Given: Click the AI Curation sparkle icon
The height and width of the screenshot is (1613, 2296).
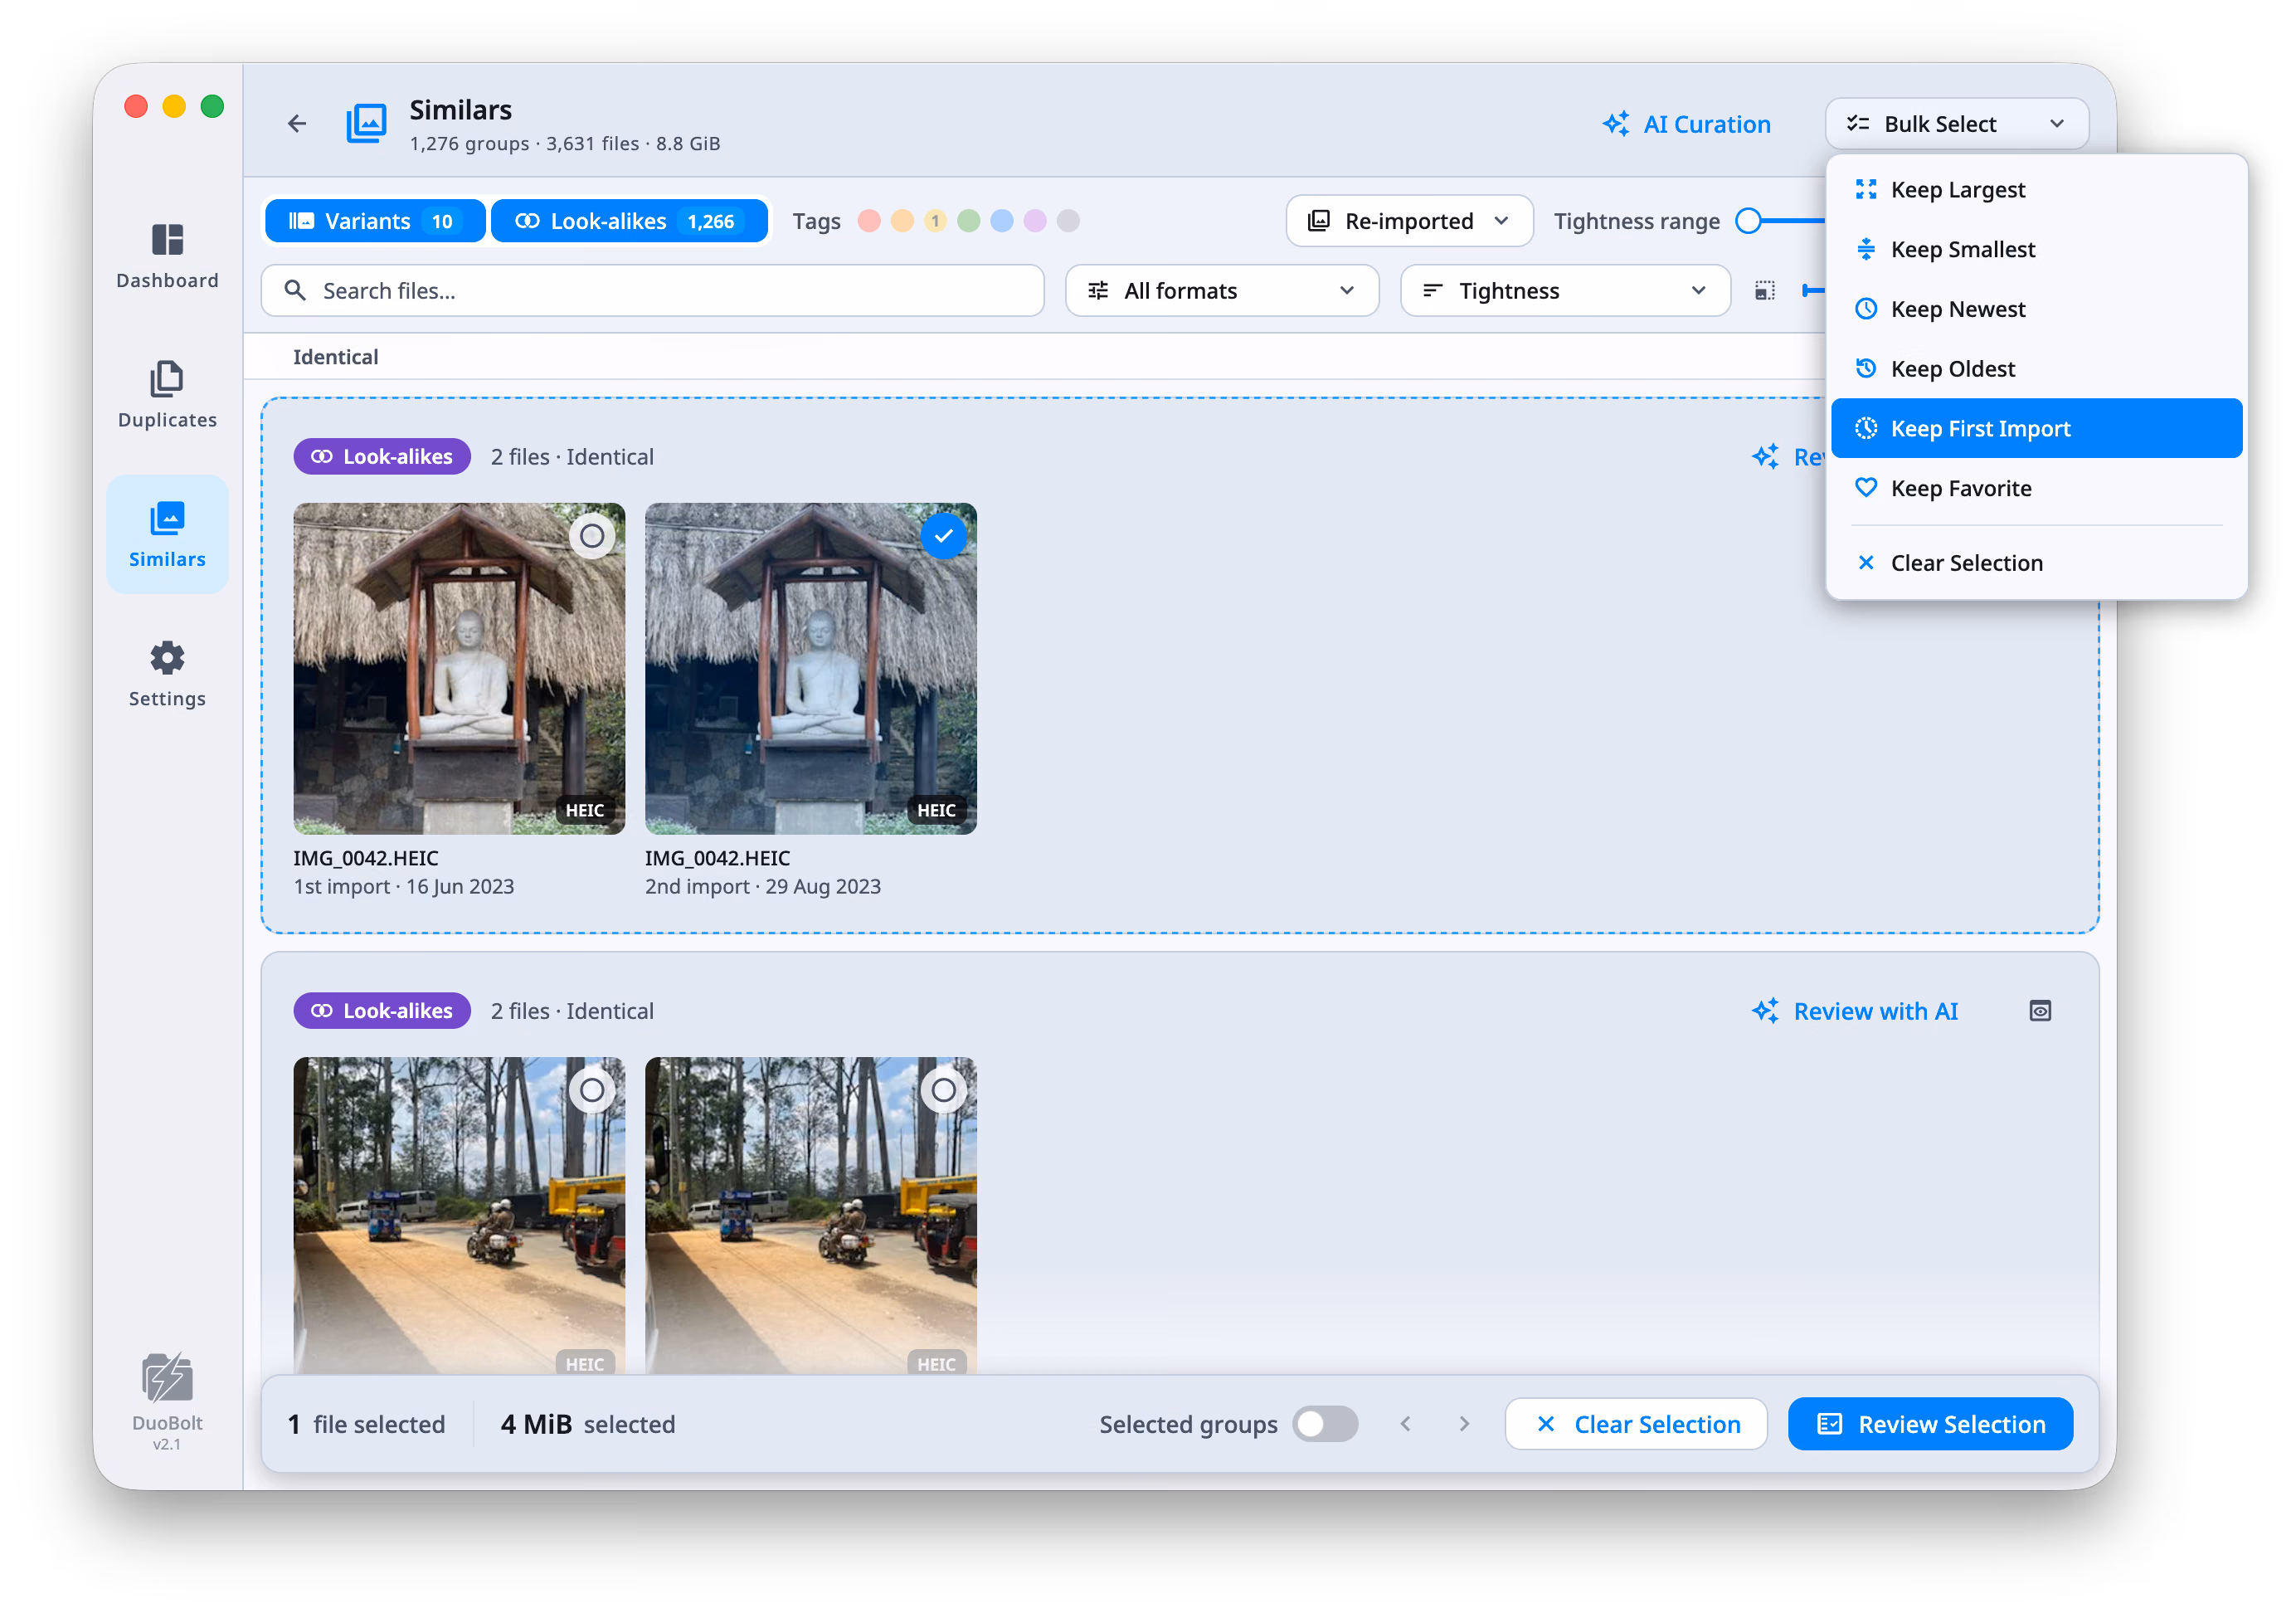Looking at the screenshot, I should coord(1616,124).
